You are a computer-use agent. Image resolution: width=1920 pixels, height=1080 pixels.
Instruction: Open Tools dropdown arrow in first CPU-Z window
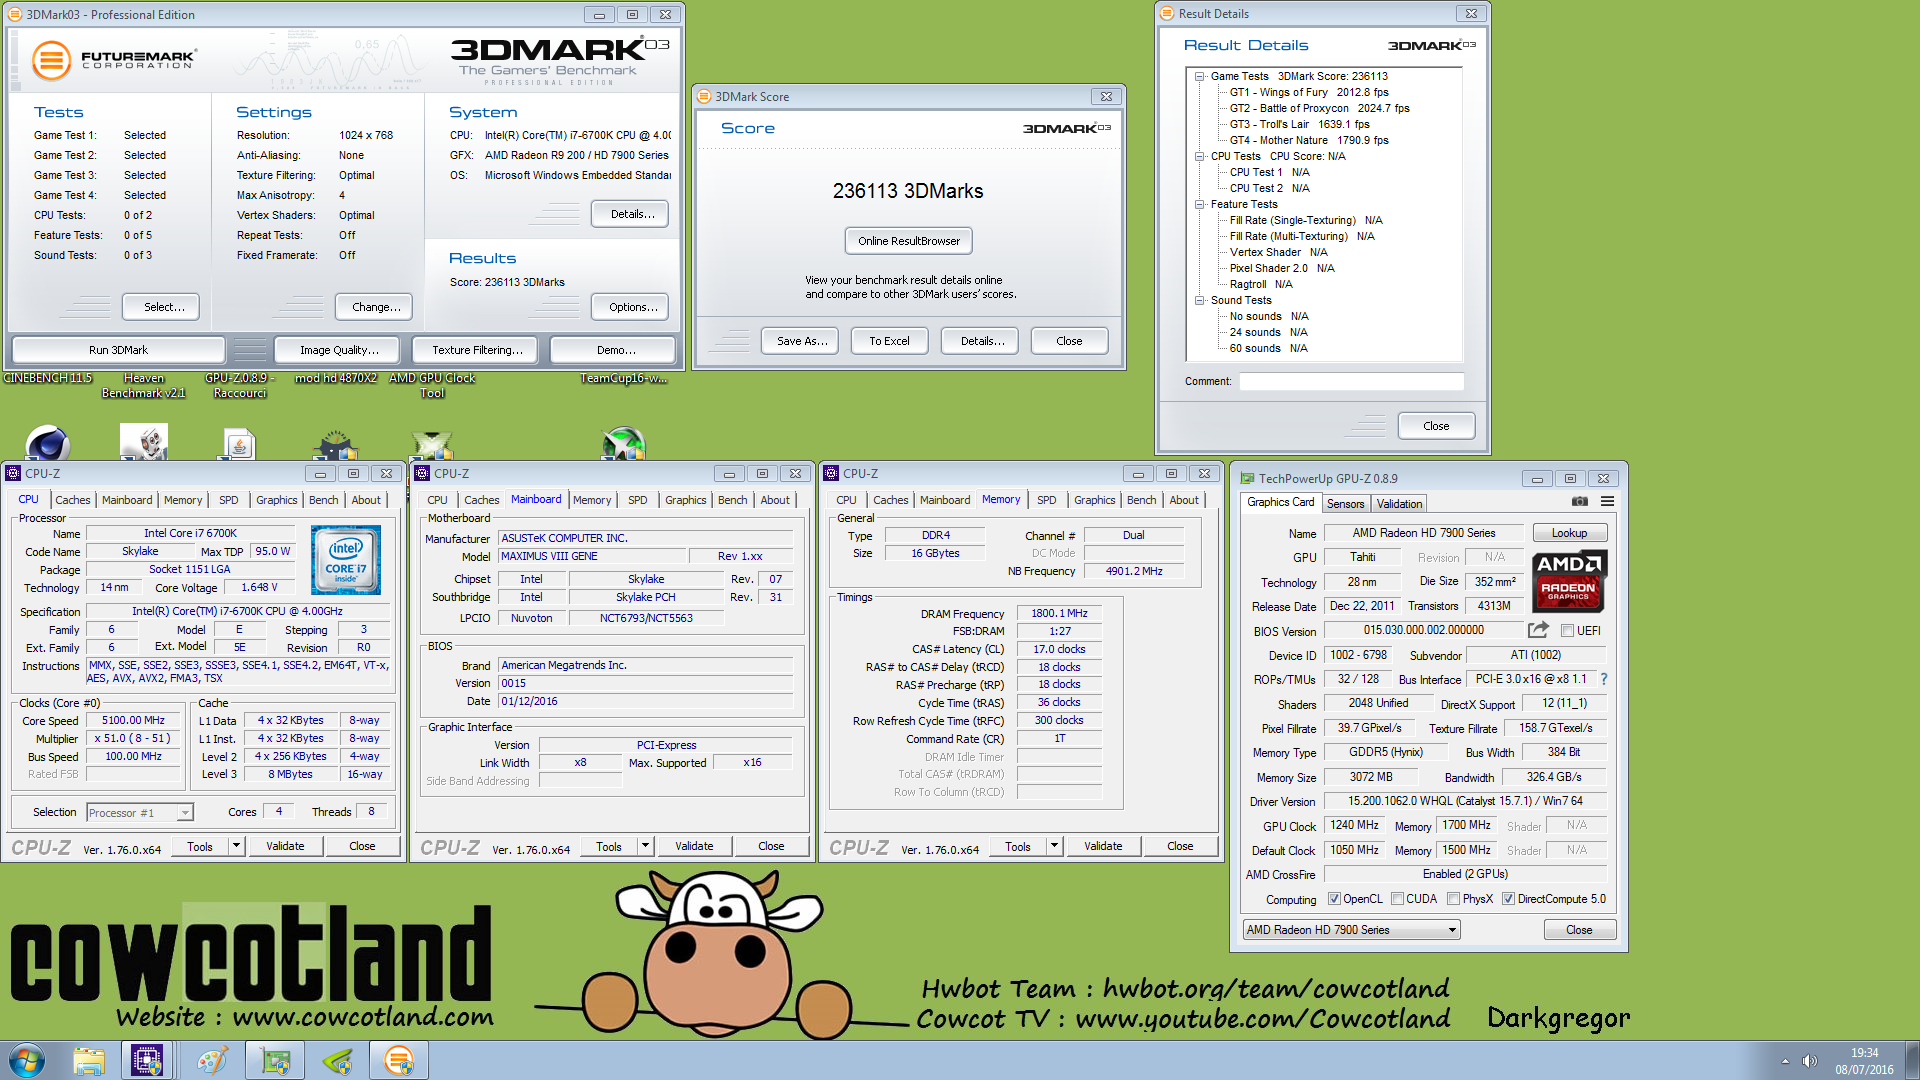[237, 846]
